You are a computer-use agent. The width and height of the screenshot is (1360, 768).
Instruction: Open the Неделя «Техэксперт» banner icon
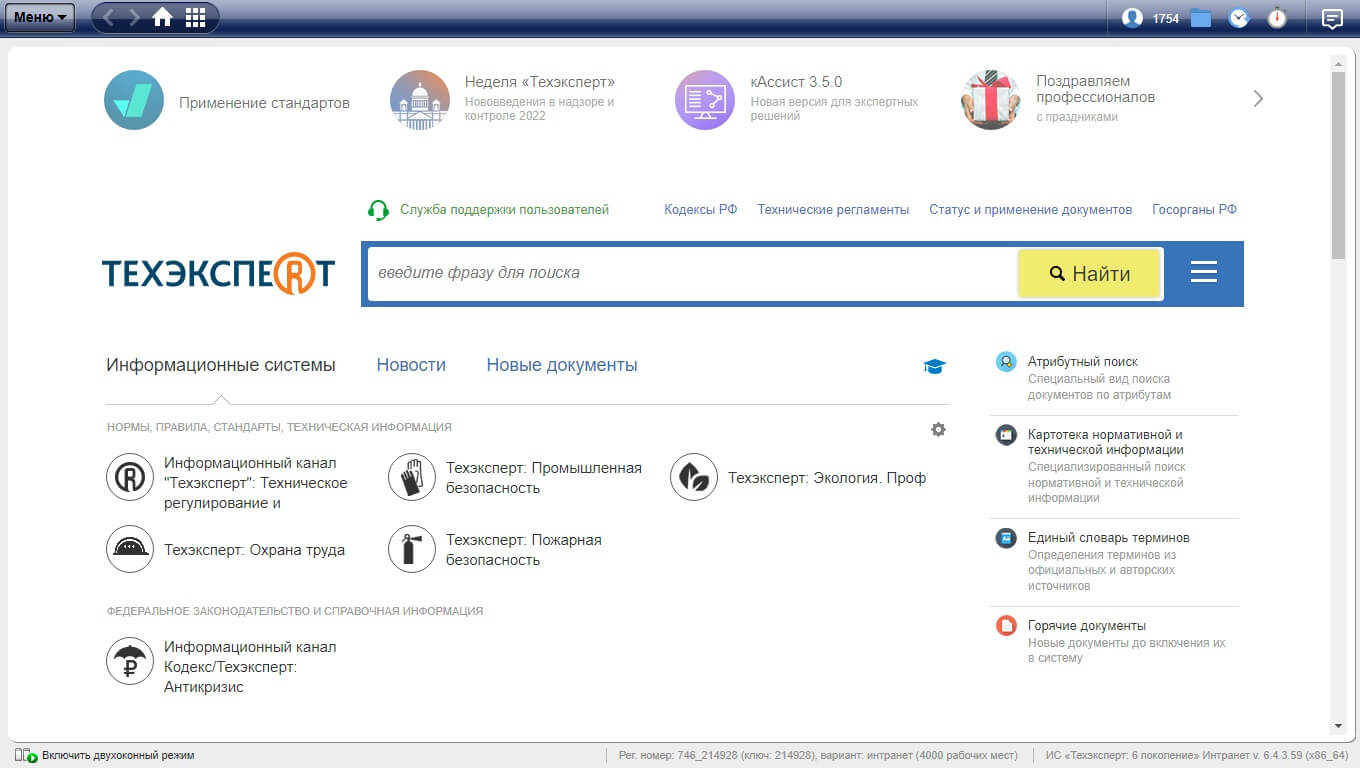point(420,100)
